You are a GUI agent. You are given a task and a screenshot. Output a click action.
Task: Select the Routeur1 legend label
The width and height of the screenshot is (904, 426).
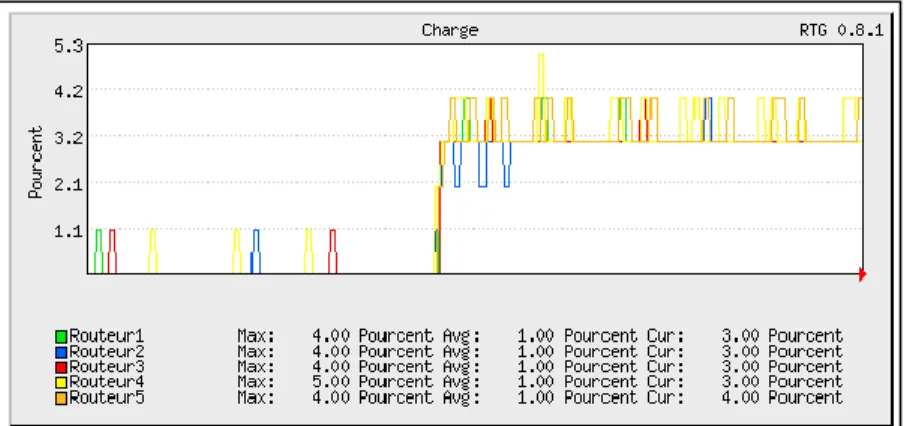click(x=107, y=335)
